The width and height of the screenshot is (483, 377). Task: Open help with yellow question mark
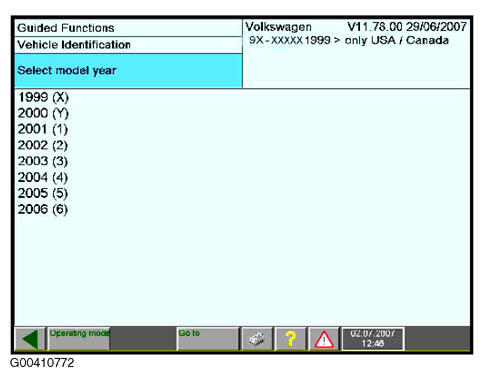click(291, 339)
